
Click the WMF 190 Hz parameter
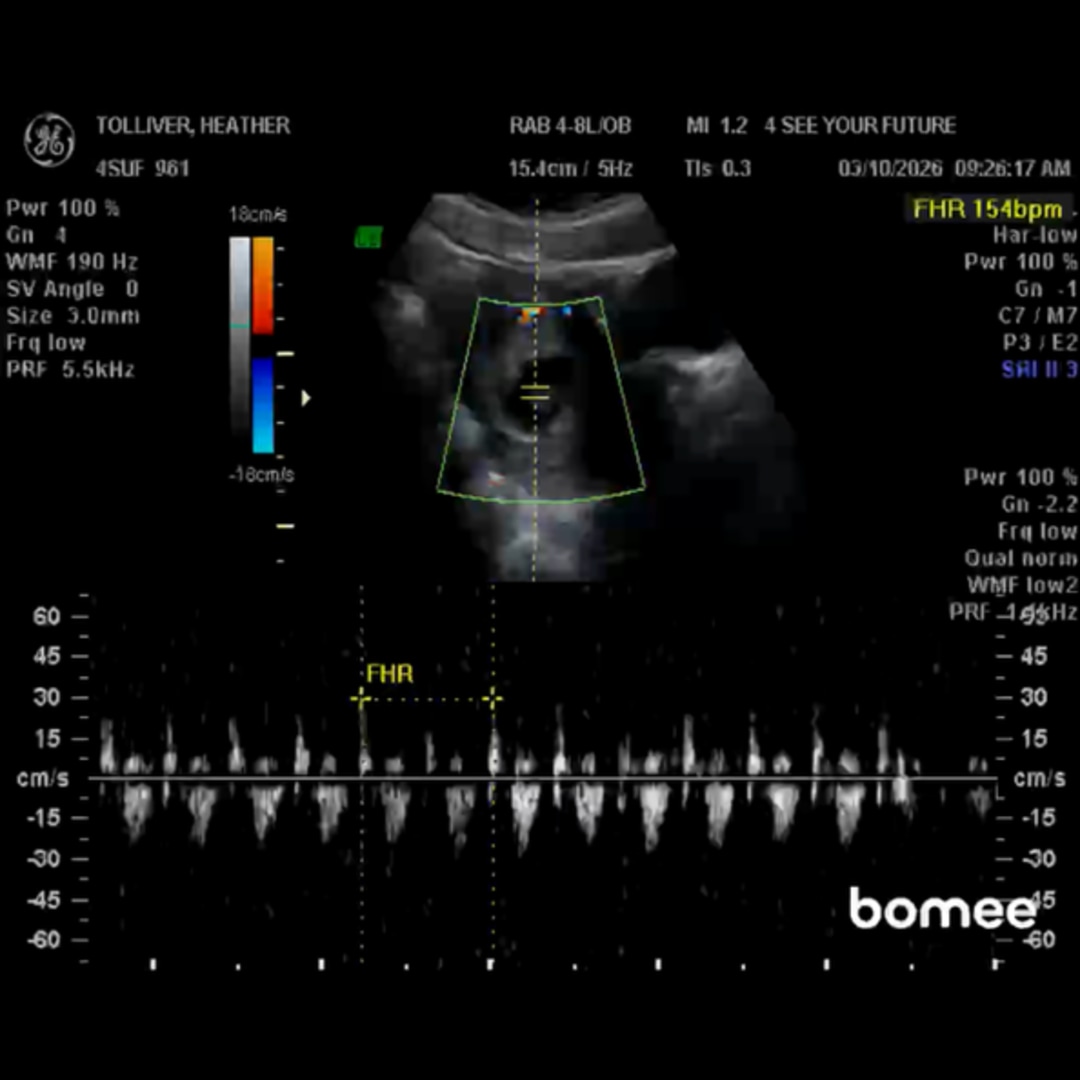coord(72,262)
